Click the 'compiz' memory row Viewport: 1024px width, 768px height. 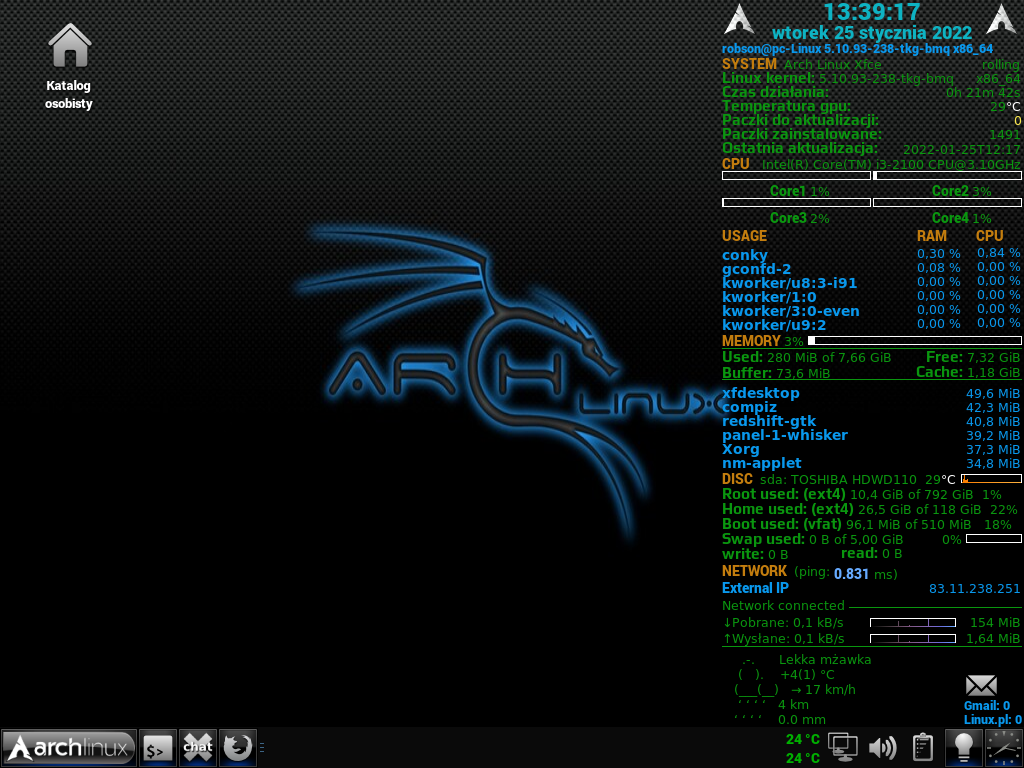[871, 407]
